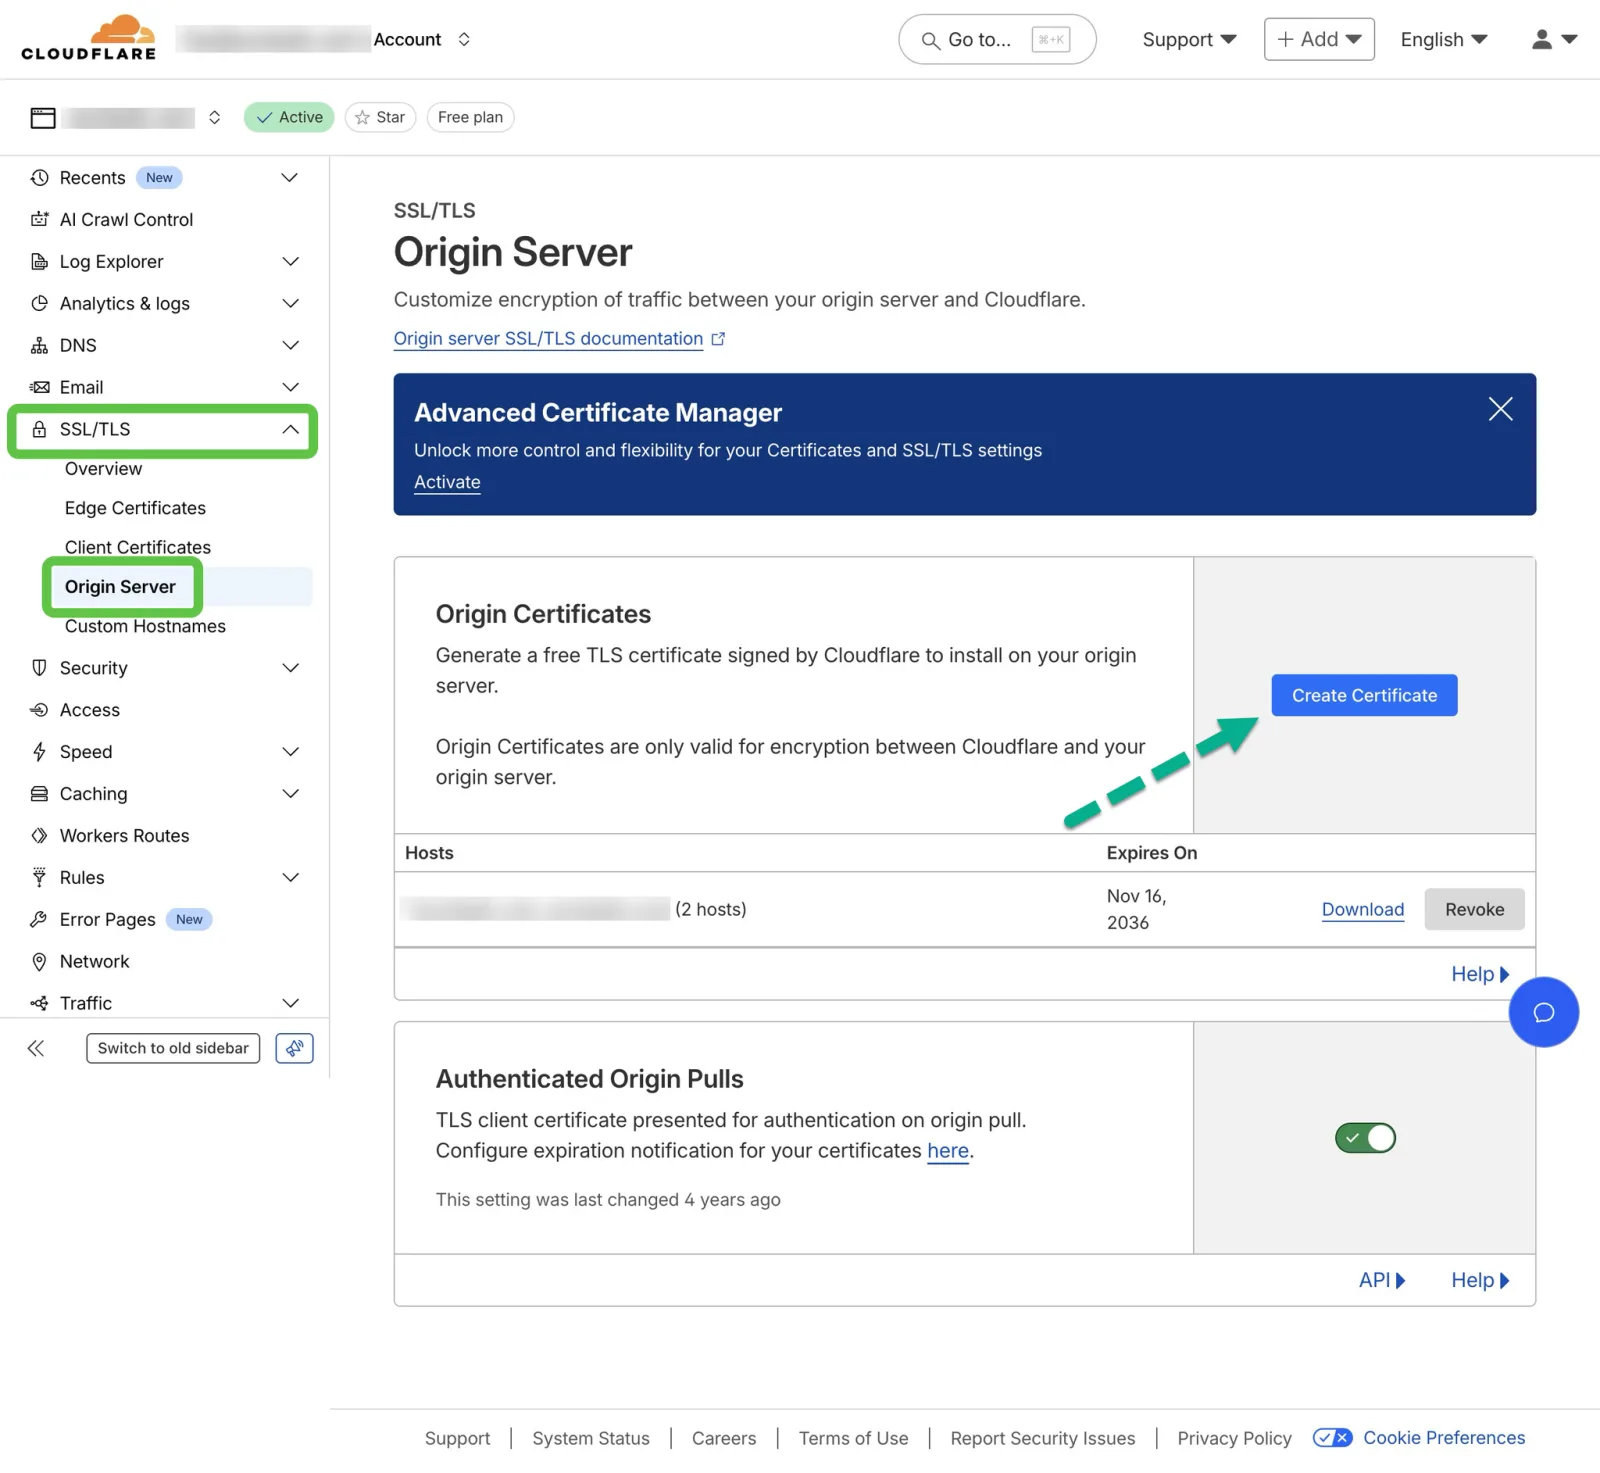The image size is (1600, 1473).
Task: Expand the Rules chevron
Action: pos(290,878)
